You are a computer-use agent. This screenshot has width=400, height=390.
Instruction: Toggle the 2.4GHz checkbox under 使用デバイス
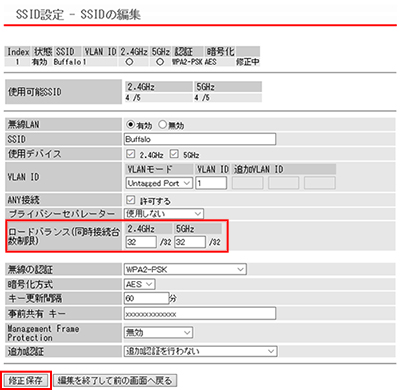click(x=130, y=154)
